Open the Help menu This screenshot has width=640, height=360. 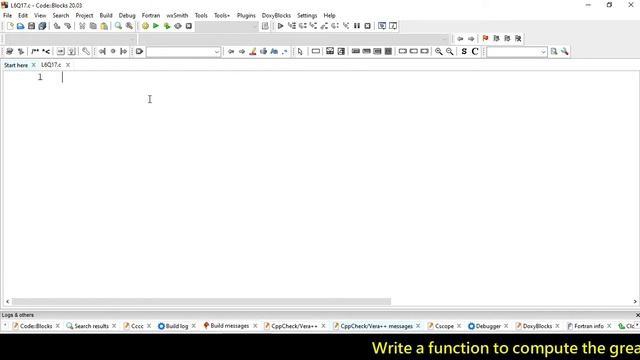click(329, 16)
